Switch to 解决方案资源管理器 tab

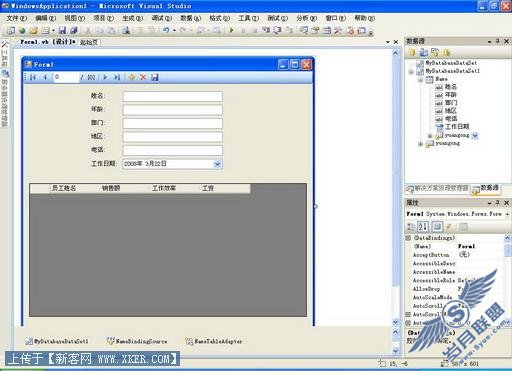437,189
